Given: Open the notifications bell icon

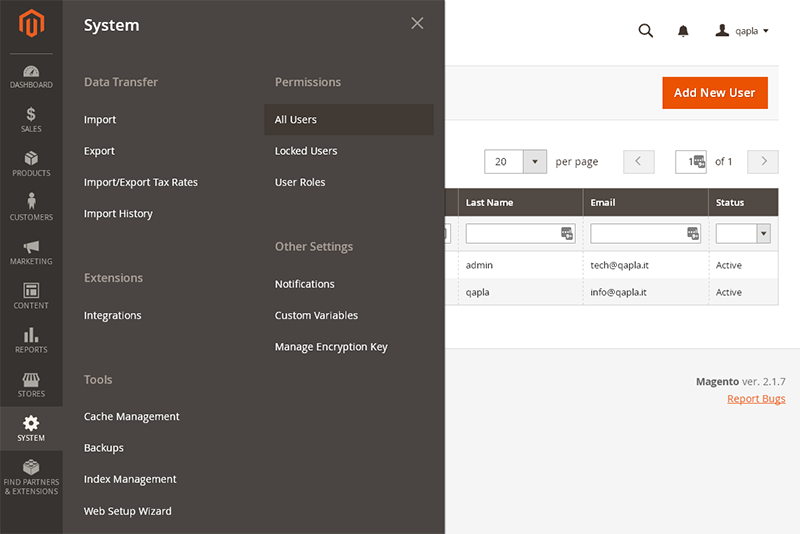Looking at the screenshot, I should point(683,31).
